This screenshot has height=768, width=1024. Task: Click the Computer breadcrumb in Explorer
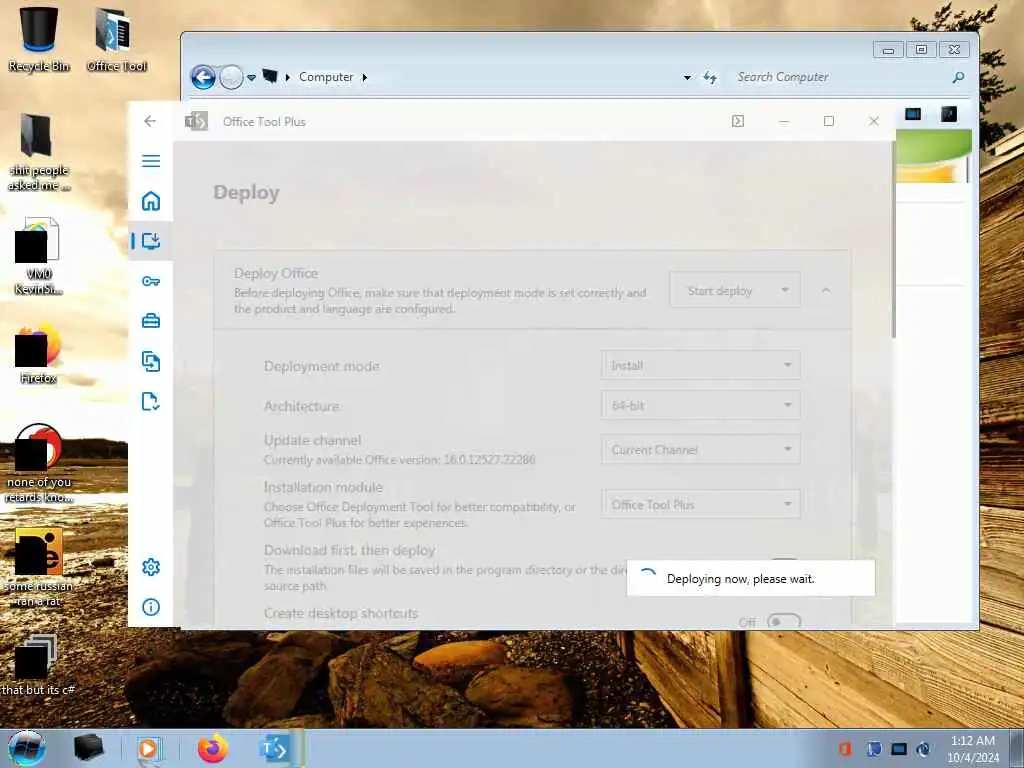[x=326, y=77]
